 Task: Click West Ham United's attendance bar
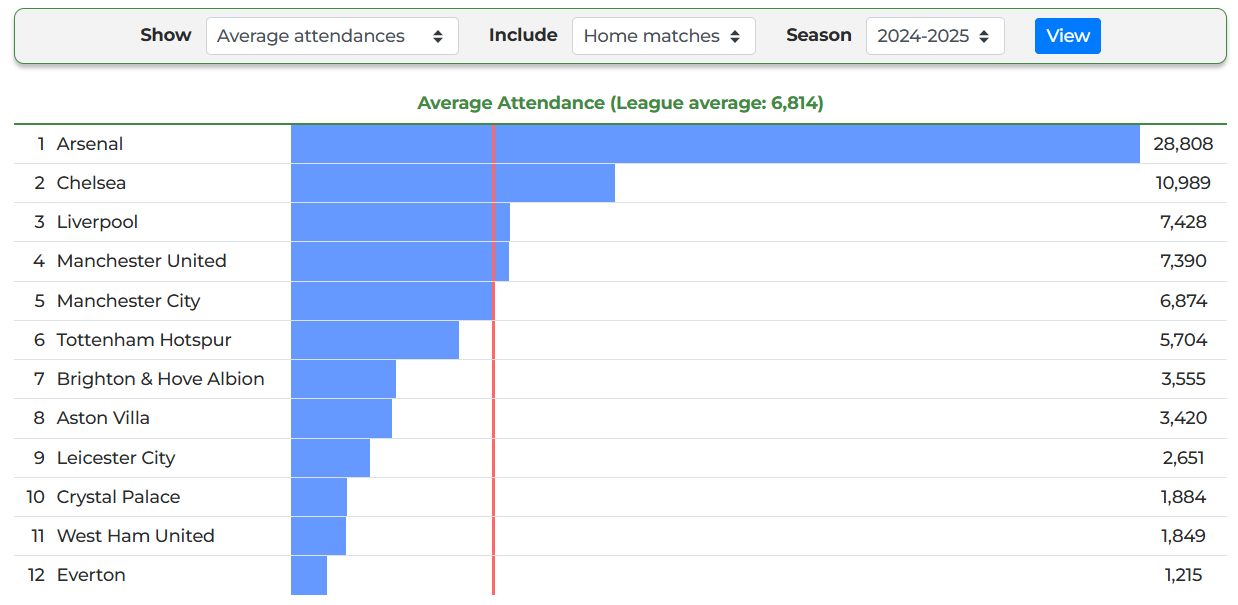[x=318, y=536]
